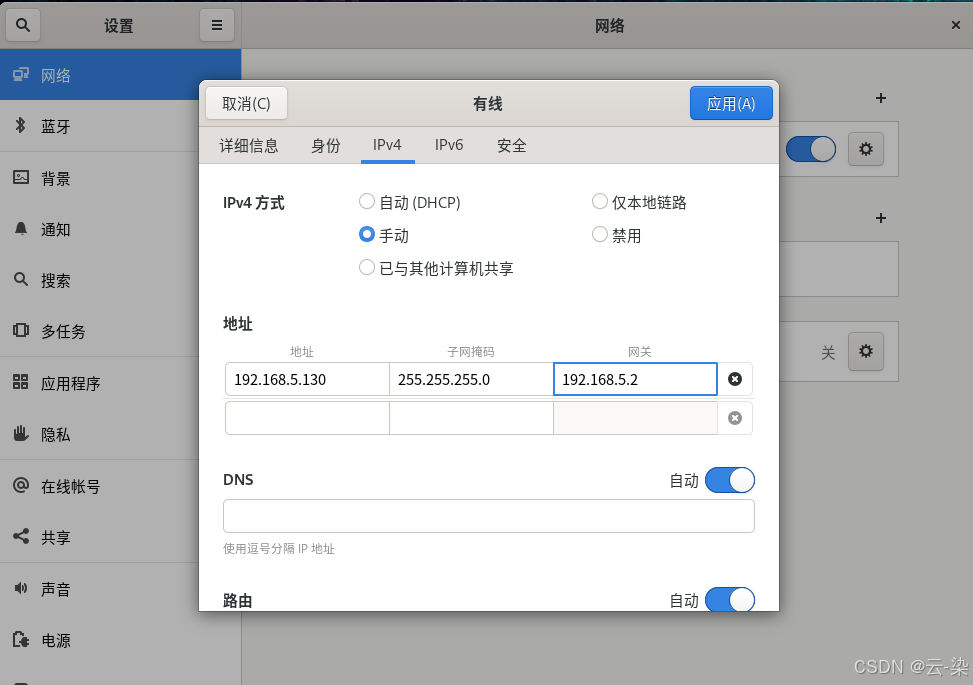Click the Network sidebar icon

(21, 75)
